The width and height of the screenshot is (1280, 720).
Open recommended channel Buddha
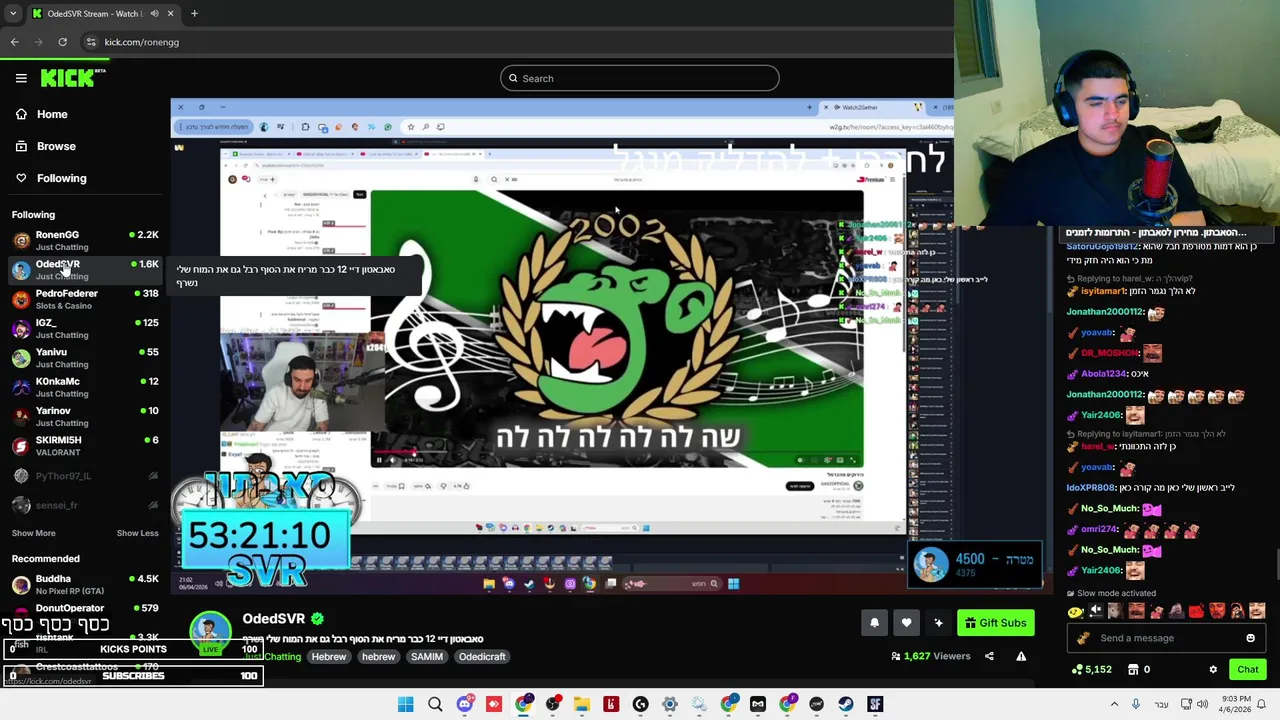coord(85,584)
